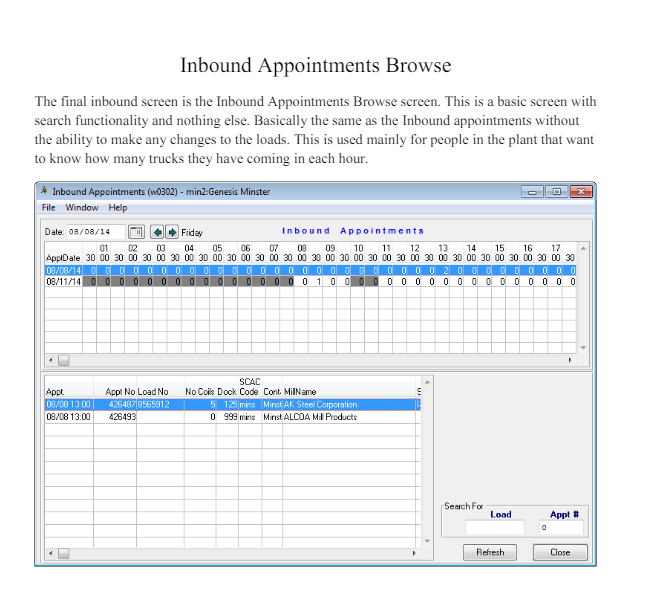Screen dimensions: 657x592
Task: Click the No Coils column header
Action: (x=200, y=391)
